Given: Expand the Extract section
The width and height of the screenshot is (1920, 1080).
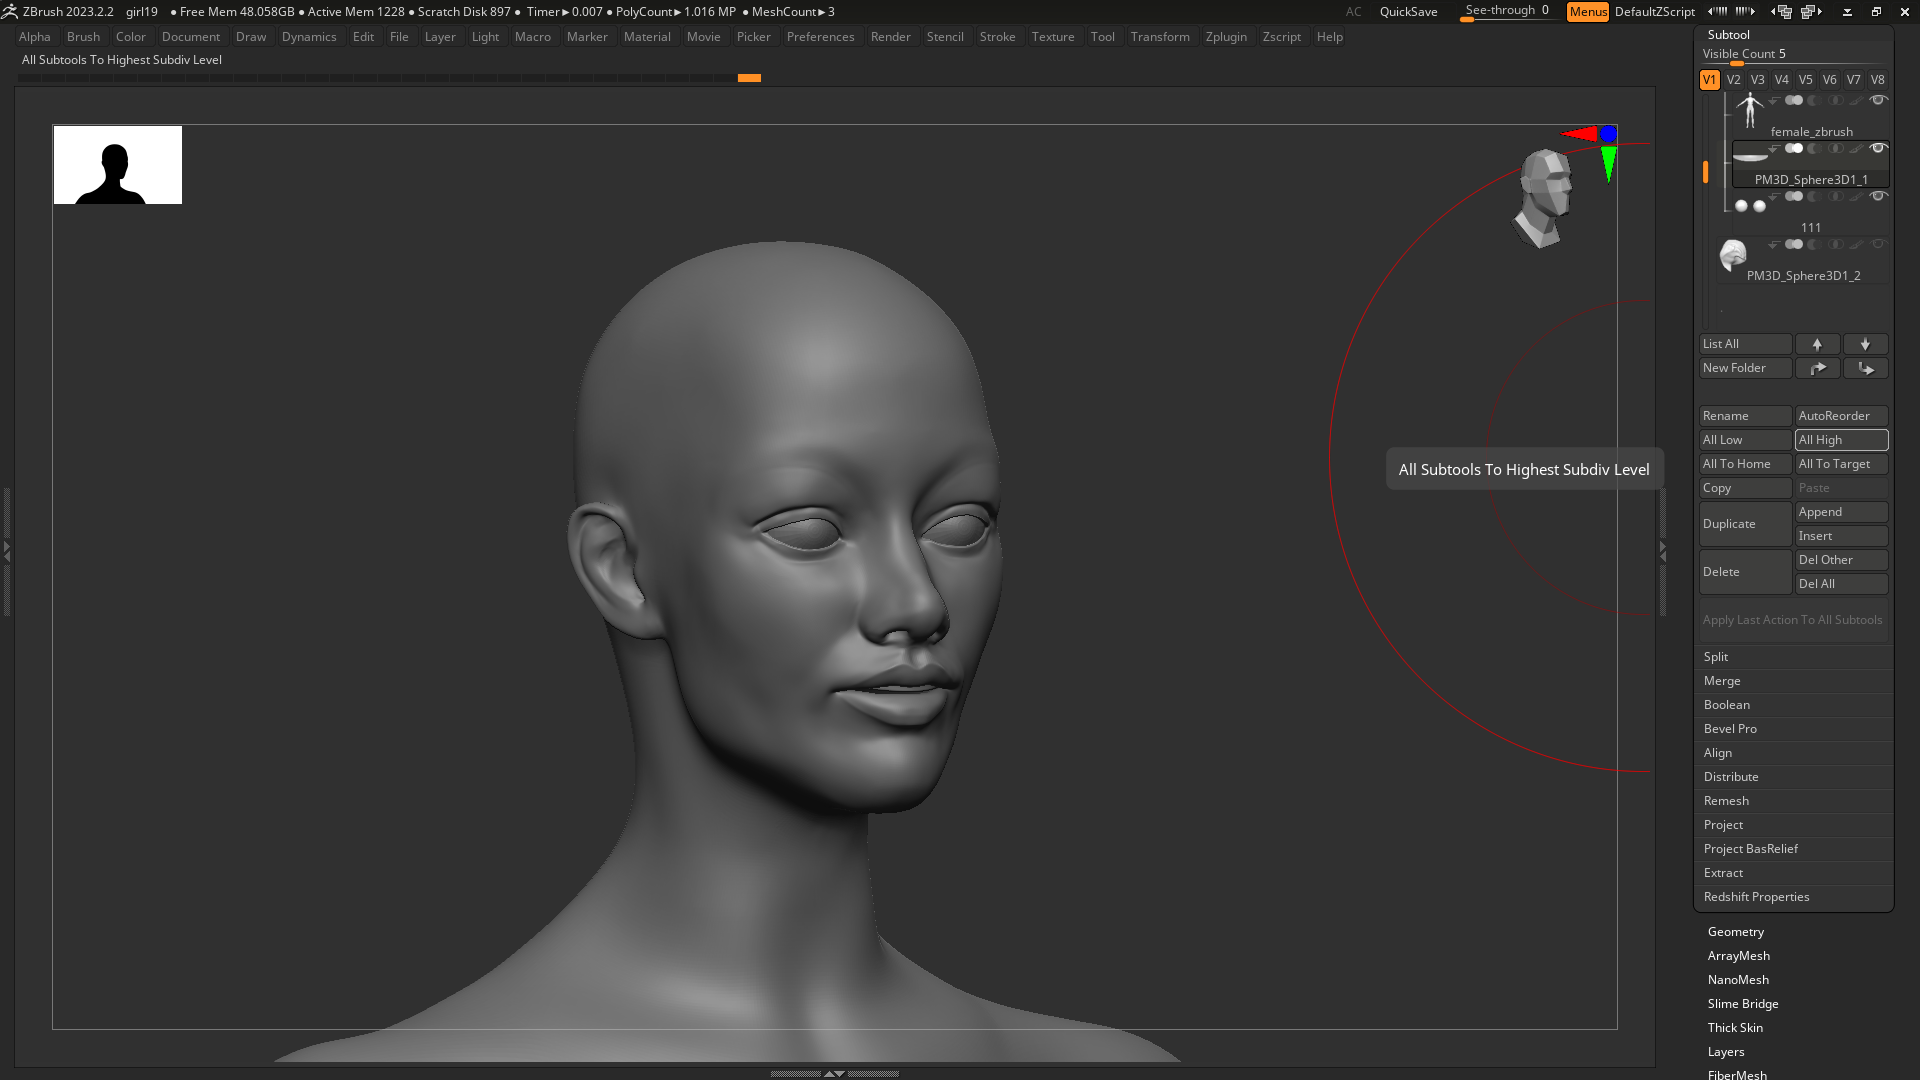Looking at the screenshot, I should point(1723,873).
